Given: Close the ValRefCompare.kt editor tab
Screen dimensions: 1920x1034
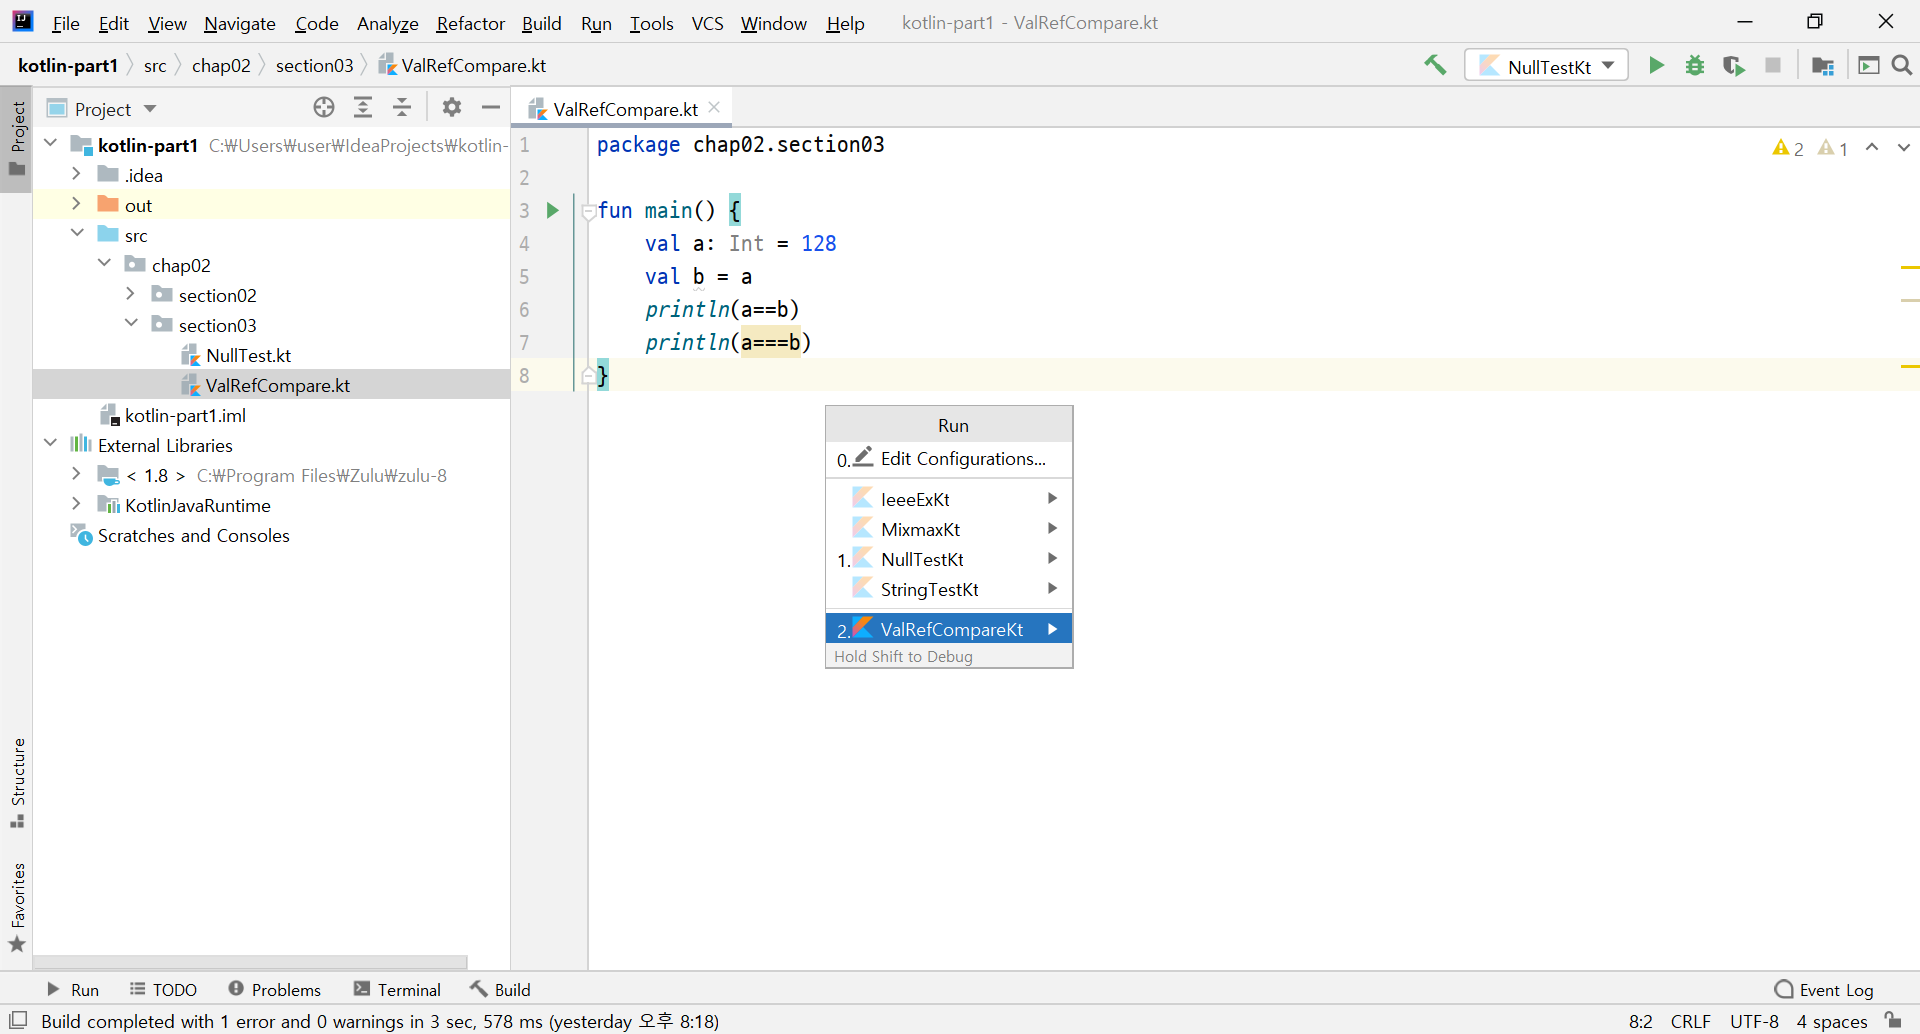Looking at the screenshot, I should (x=714, y=107).
